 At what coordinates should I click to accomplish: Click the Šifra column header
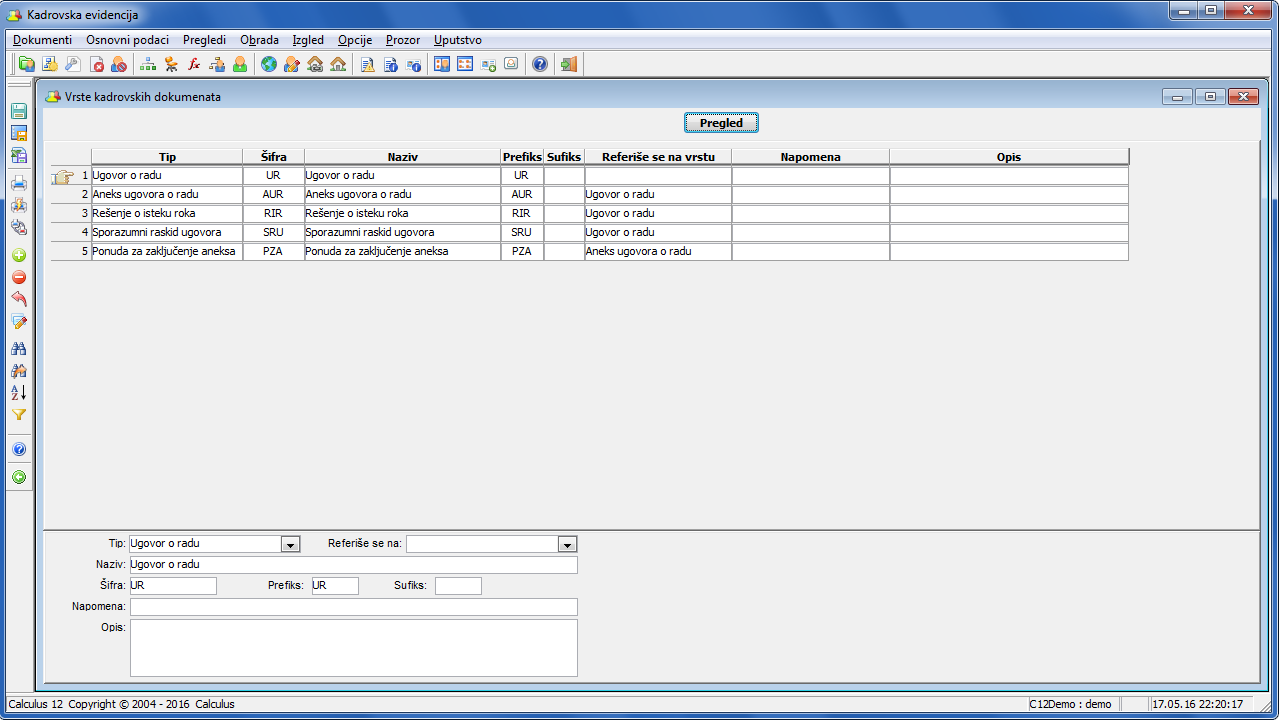[273, 157]
